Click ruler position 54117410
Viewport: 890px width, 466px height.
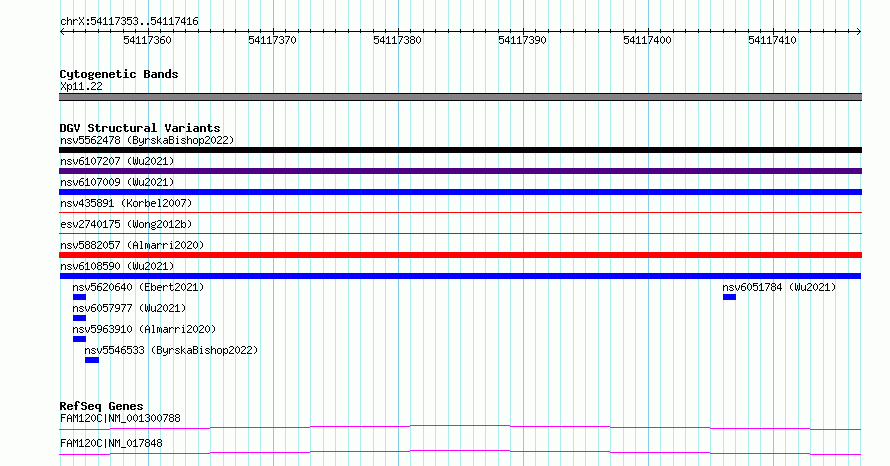click(x=772, y=40)
